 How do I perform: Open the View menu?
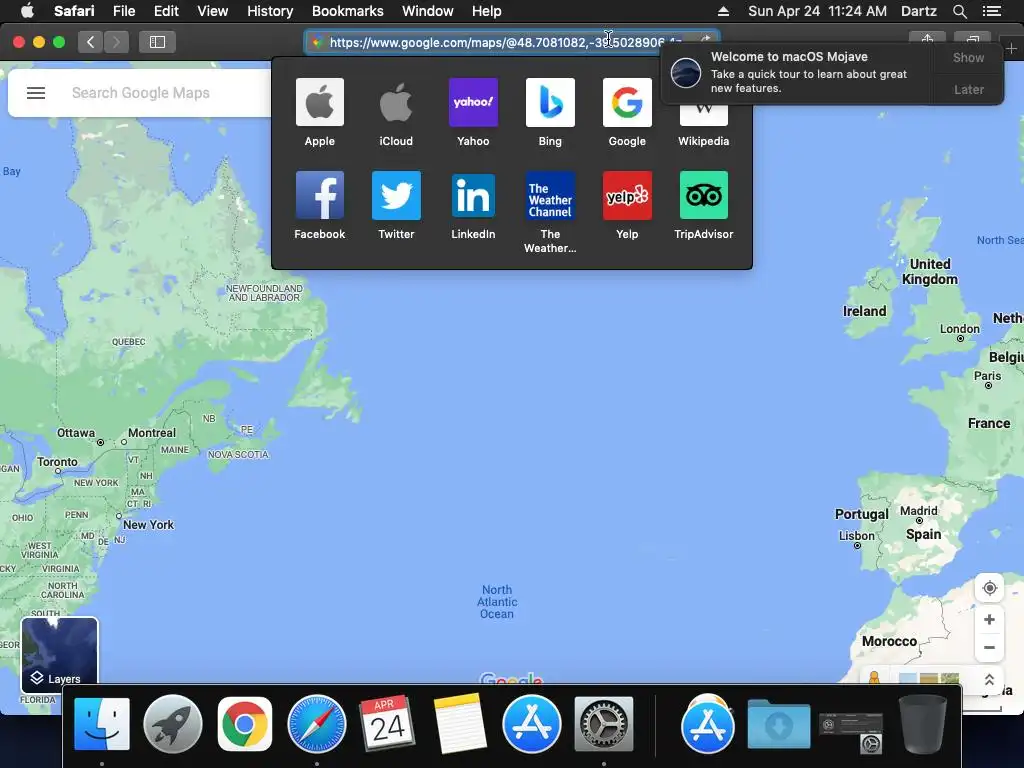click(x=213, y=11)
